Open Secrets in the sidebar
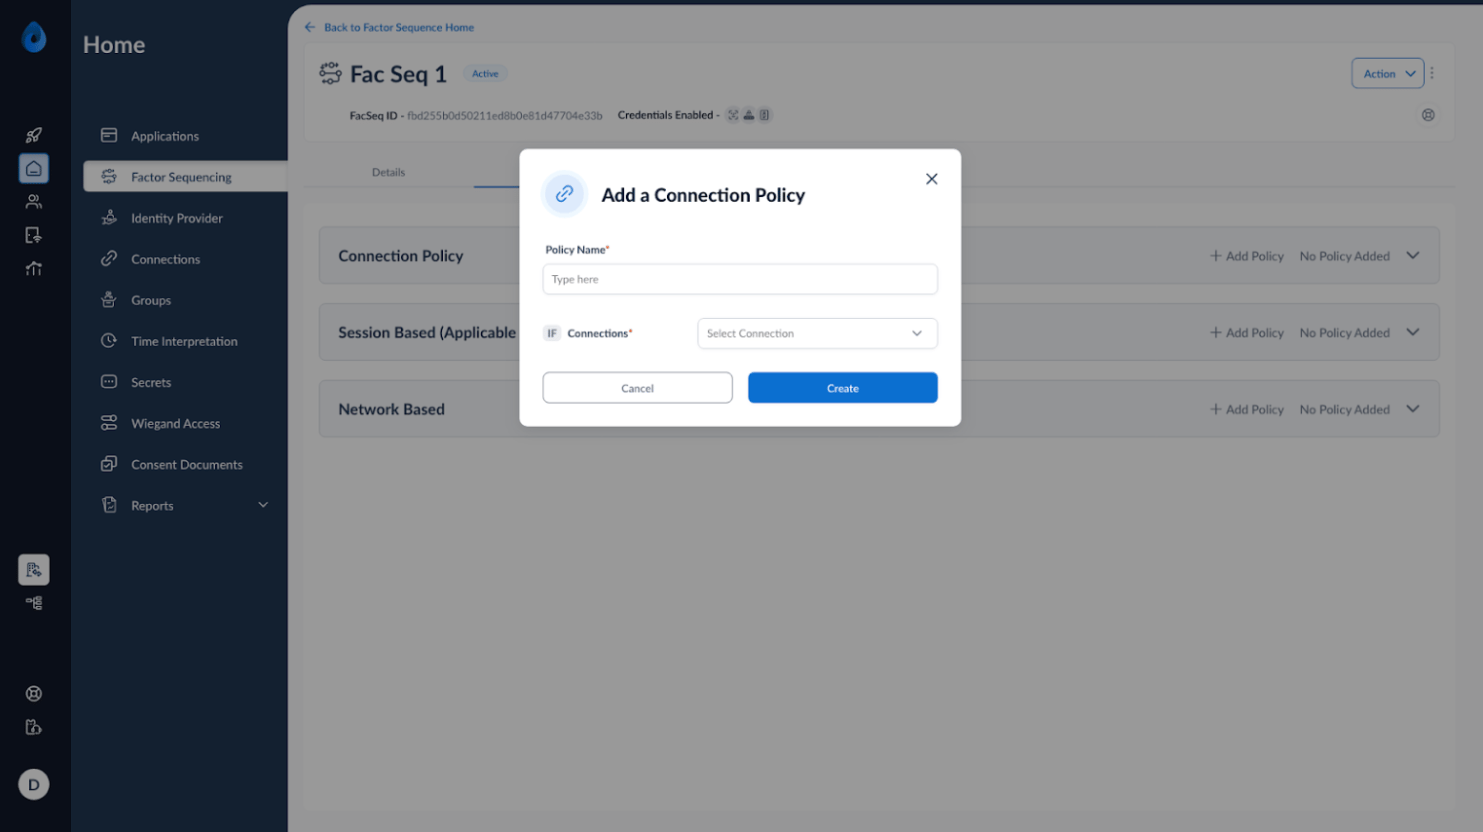Viewport: 1483px width, 832px height. [x=185, y=382]
